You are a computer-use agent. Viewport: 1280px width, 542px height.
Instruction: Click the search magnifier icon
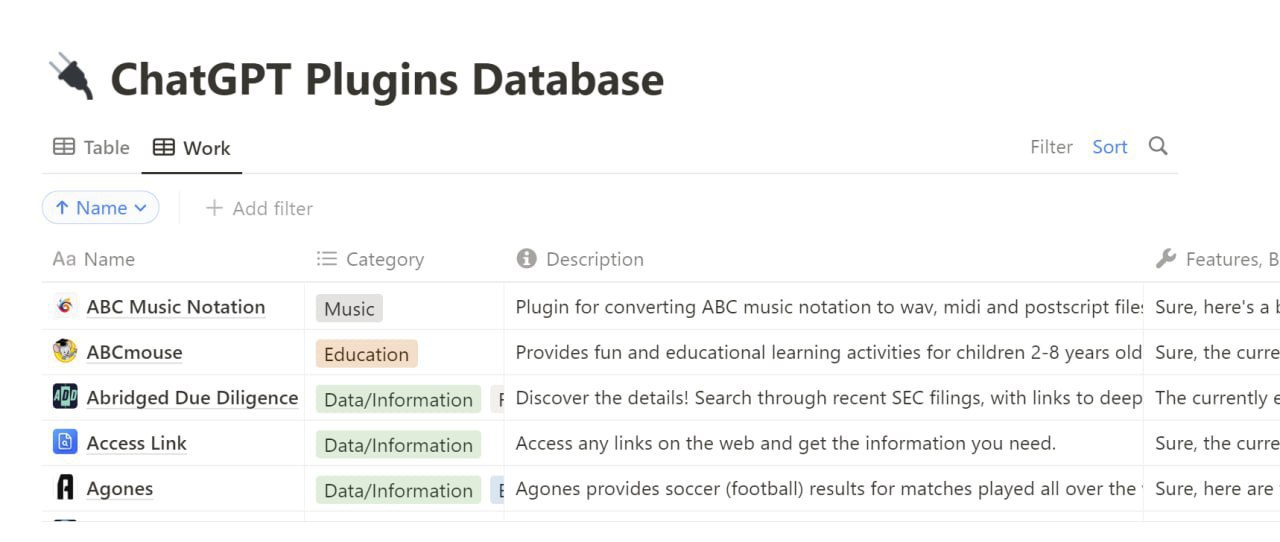coord(1158,146)
